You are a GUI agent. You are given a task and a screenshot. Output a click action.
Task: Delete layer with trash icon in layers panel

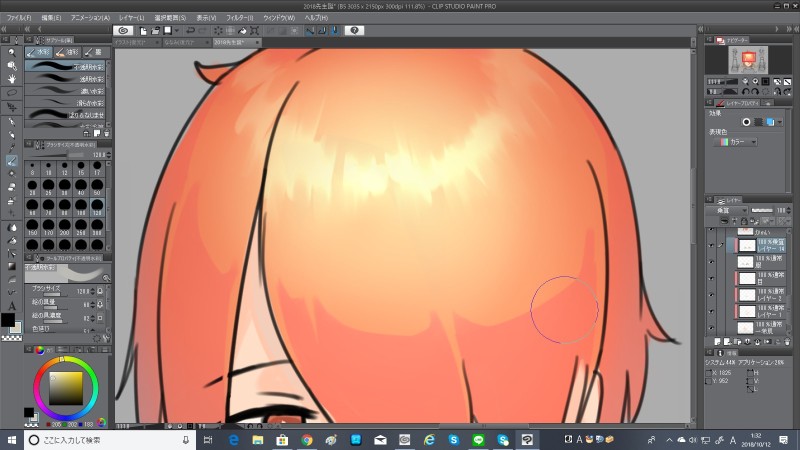[787, 341]
